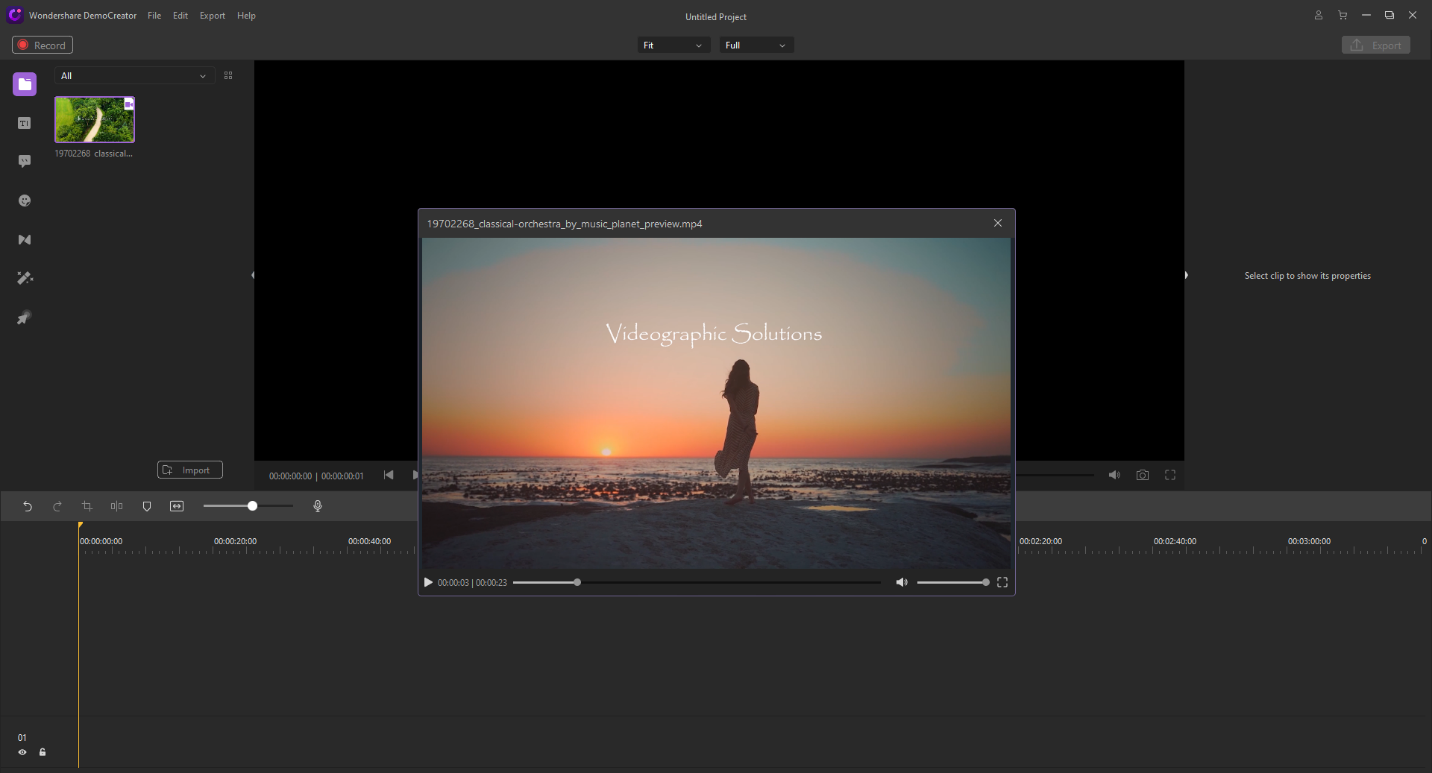Add a marker with the shield icon
Image resolution: width=1432 pixels, height=773 pixels.
tap(147, 506)
